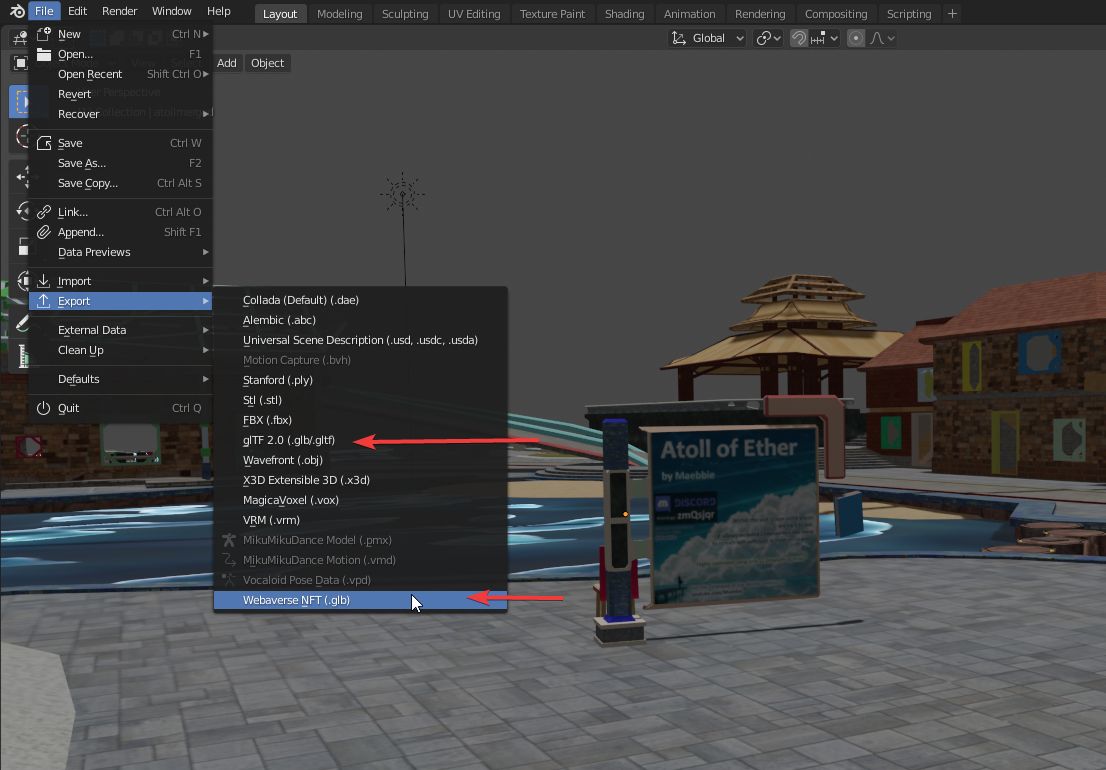
Task: Click the Quit power icon
Action: click(x=44, y=408)
